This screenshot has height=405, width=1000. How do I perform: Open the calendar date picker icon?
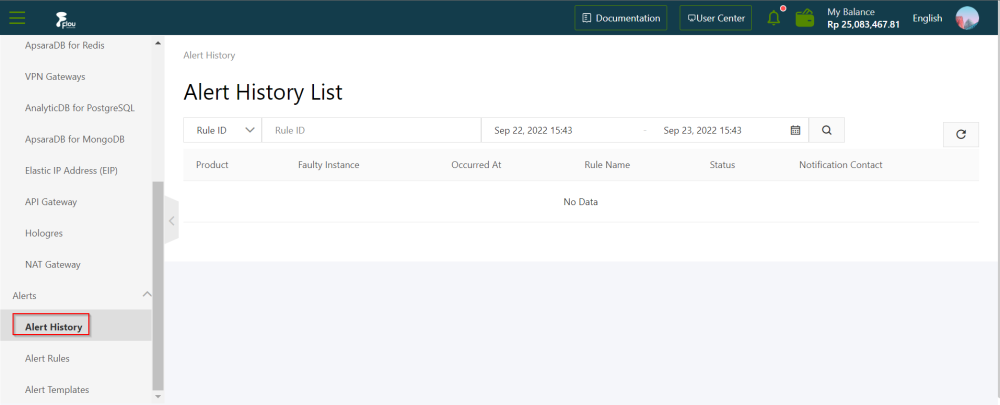click(x=795, y=130)
